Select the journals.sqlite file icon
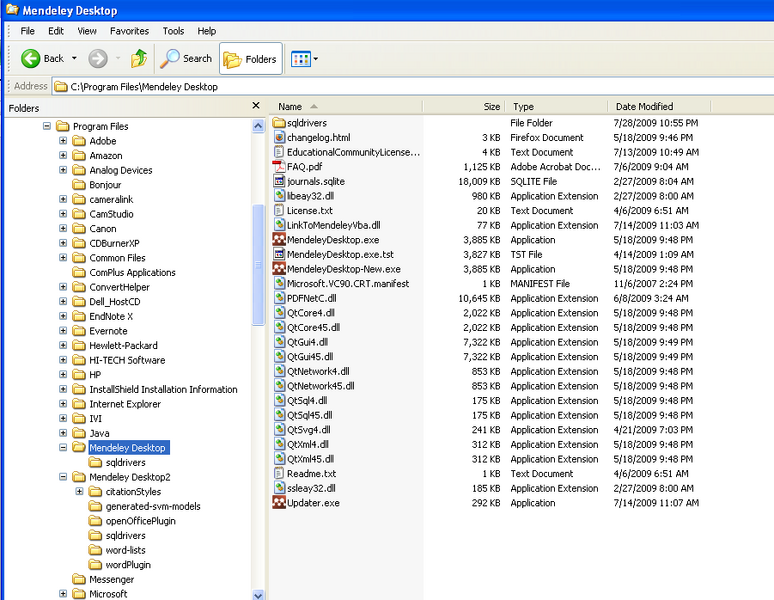Screen dimensions: 774x600 (x=279, y=181)
